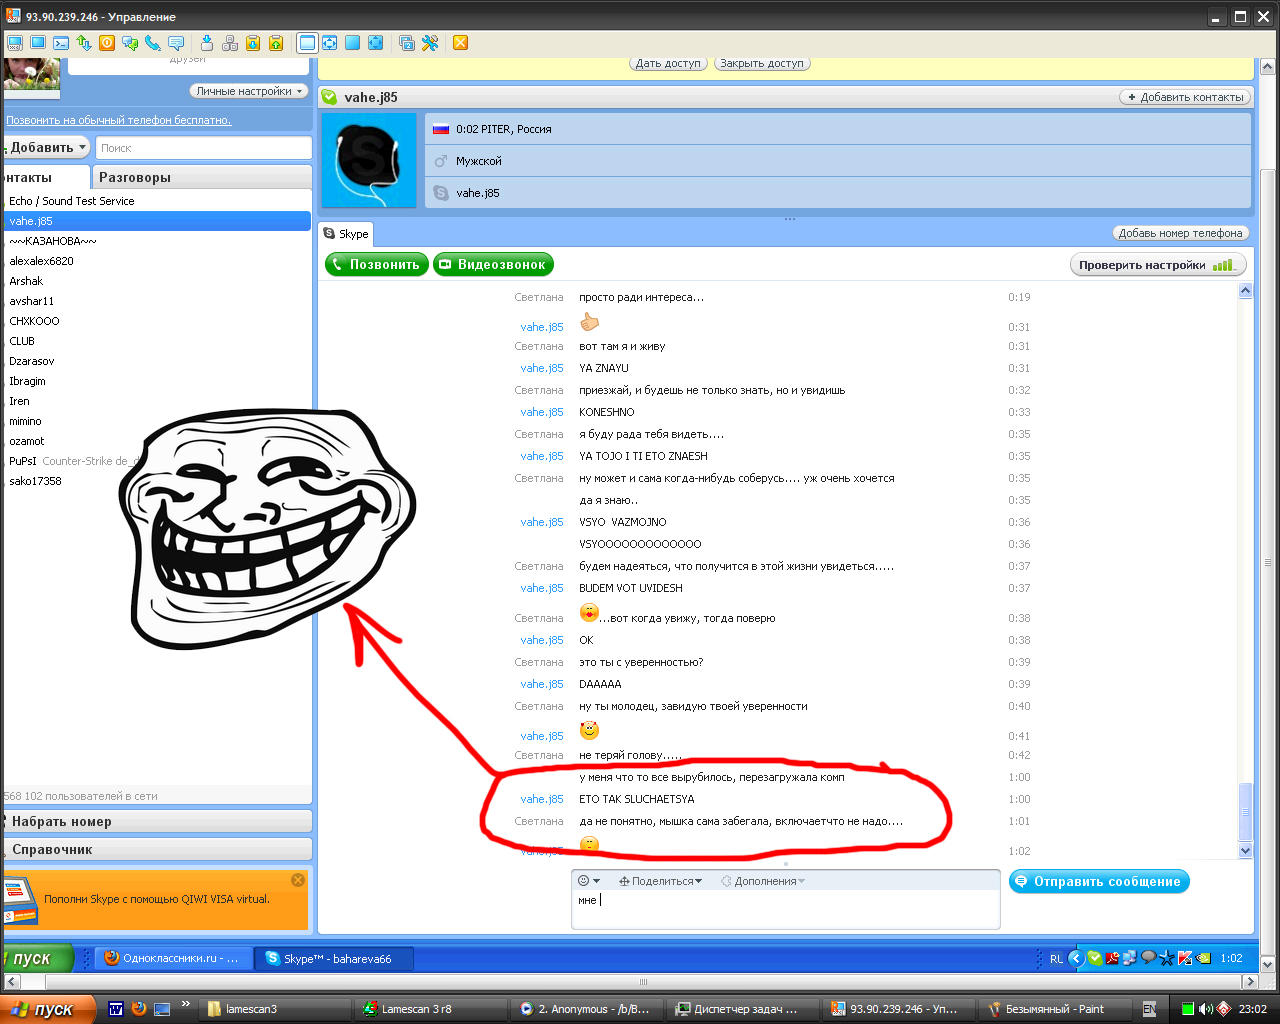Click the orange power control icon
This screenshot has height=1024, width=1280.
(x=107, y=43)
